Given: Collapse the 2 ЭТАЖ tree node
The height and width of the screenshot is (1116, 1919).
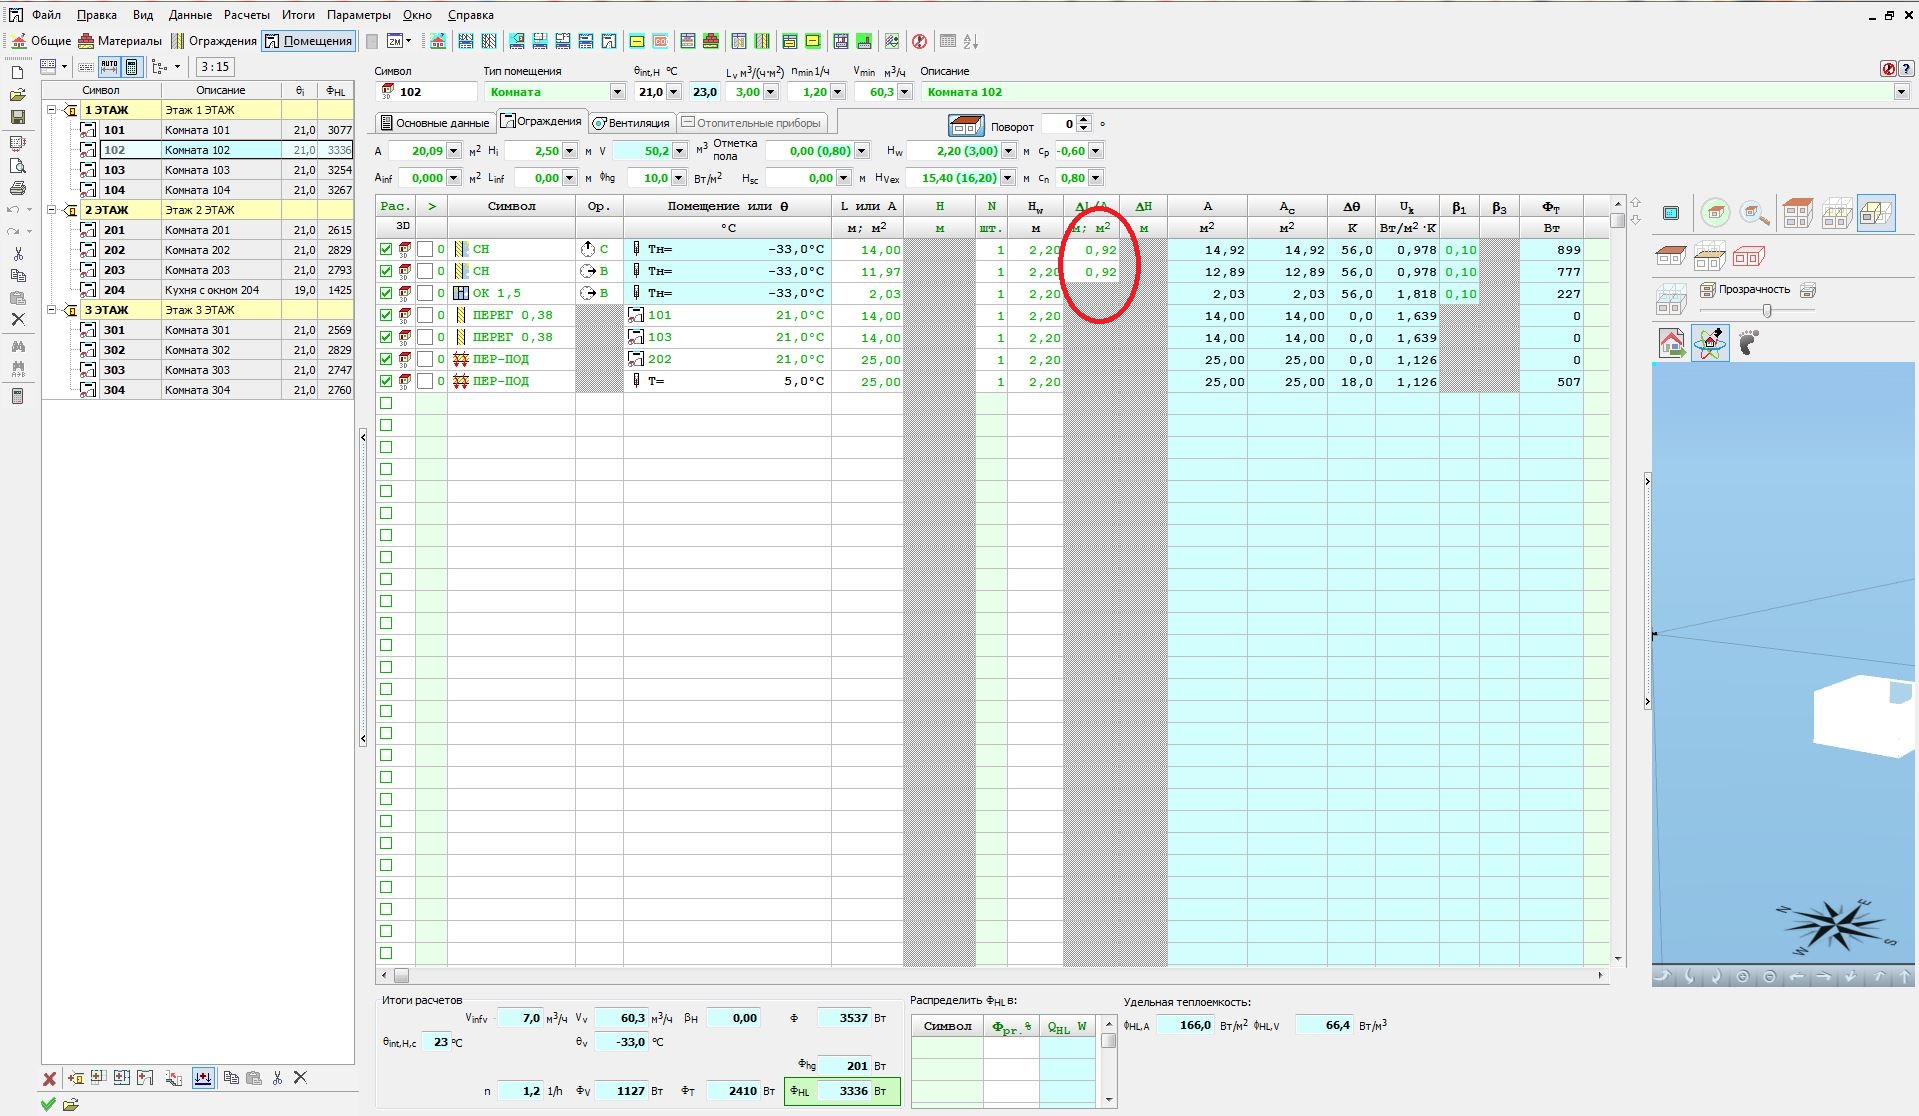Looking at the screenshot, I should (53, 210).
